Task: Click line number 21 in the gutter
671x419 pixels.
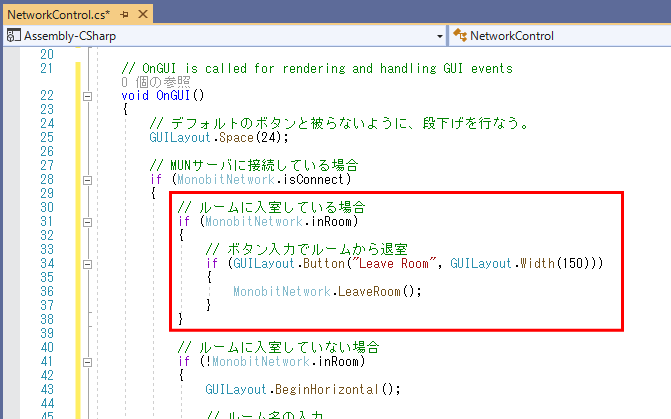Action: 47,68
